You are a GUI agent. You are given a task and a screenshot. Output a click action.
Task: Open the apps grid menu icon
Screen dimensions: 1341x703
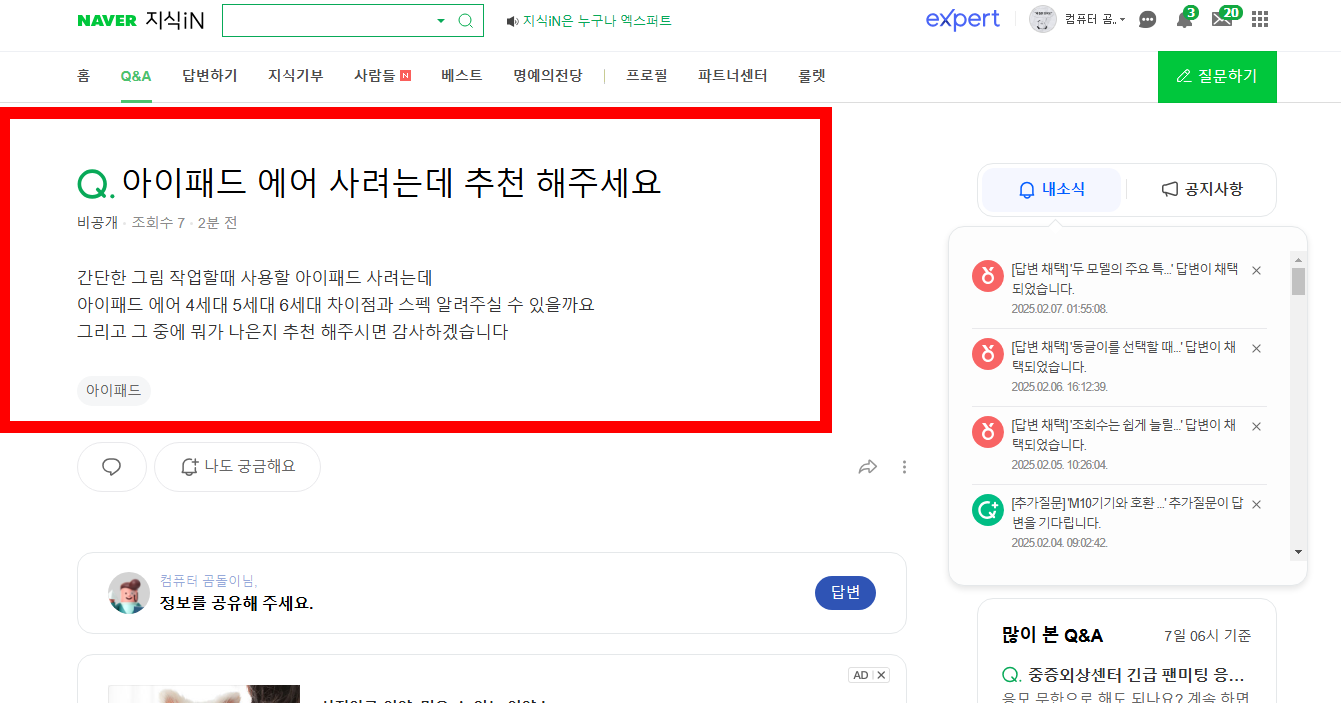1260,19
